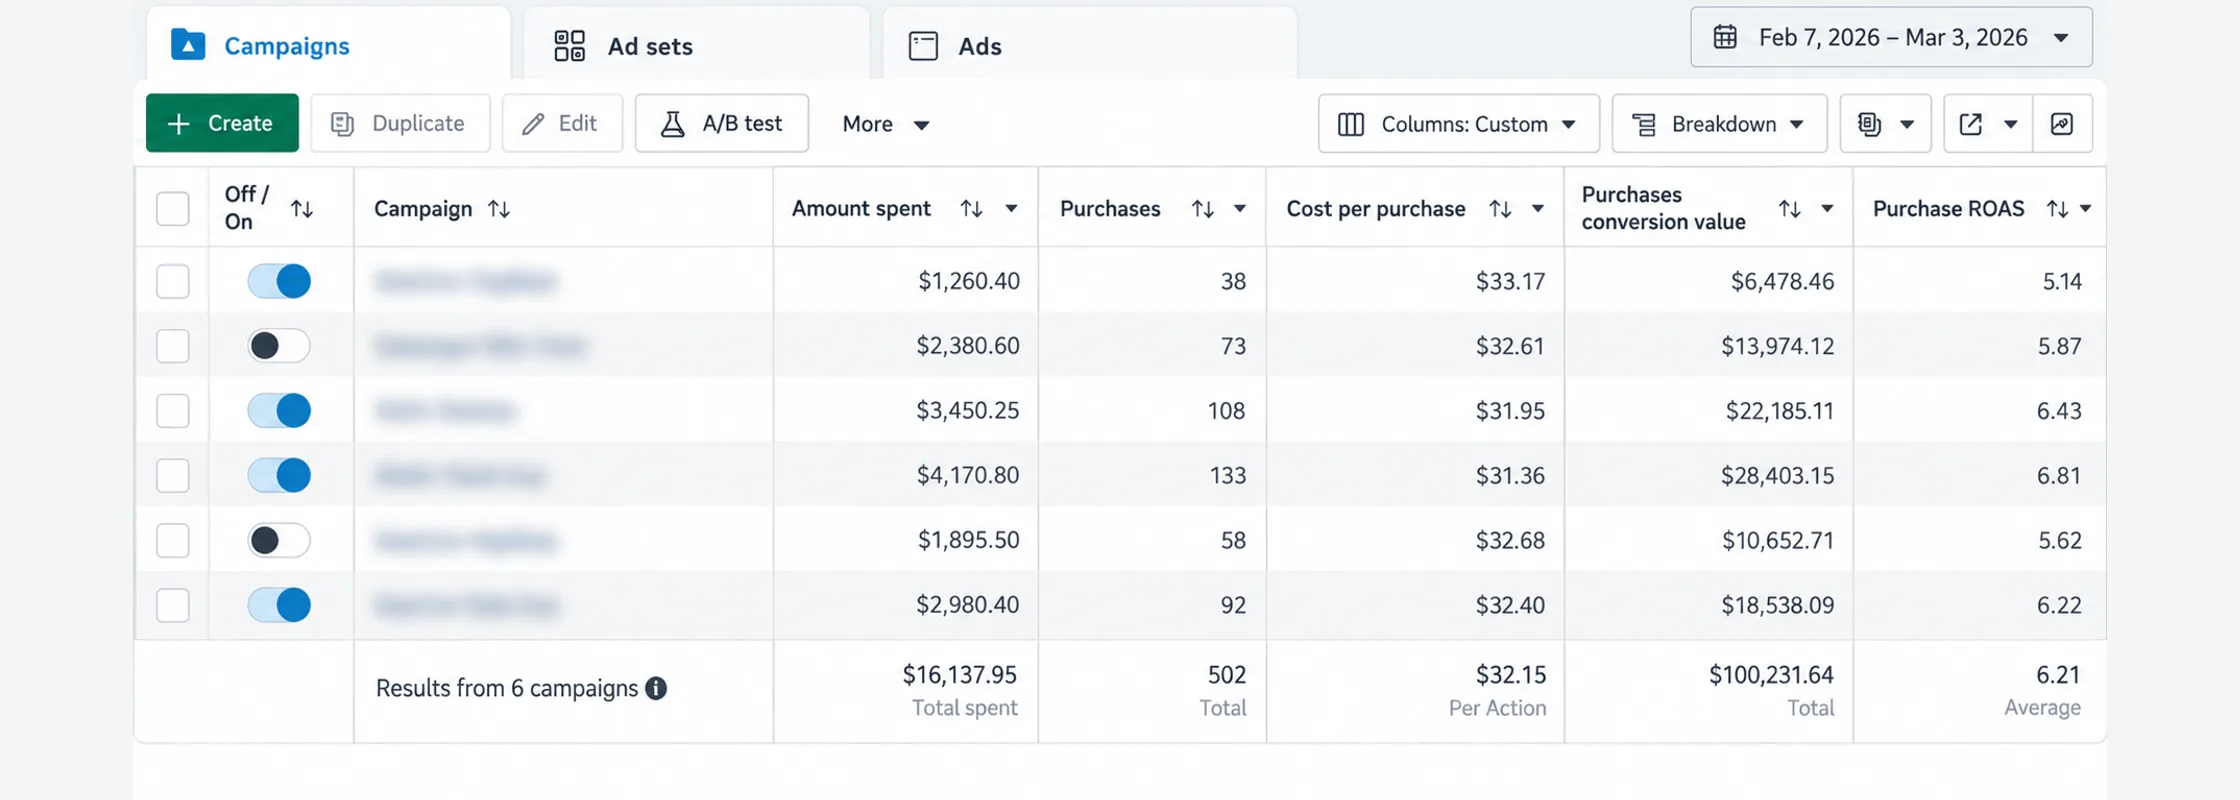Switch to the Ads tab
Viewport: 2240px width, 800px height.
(x=1089, y=46)
